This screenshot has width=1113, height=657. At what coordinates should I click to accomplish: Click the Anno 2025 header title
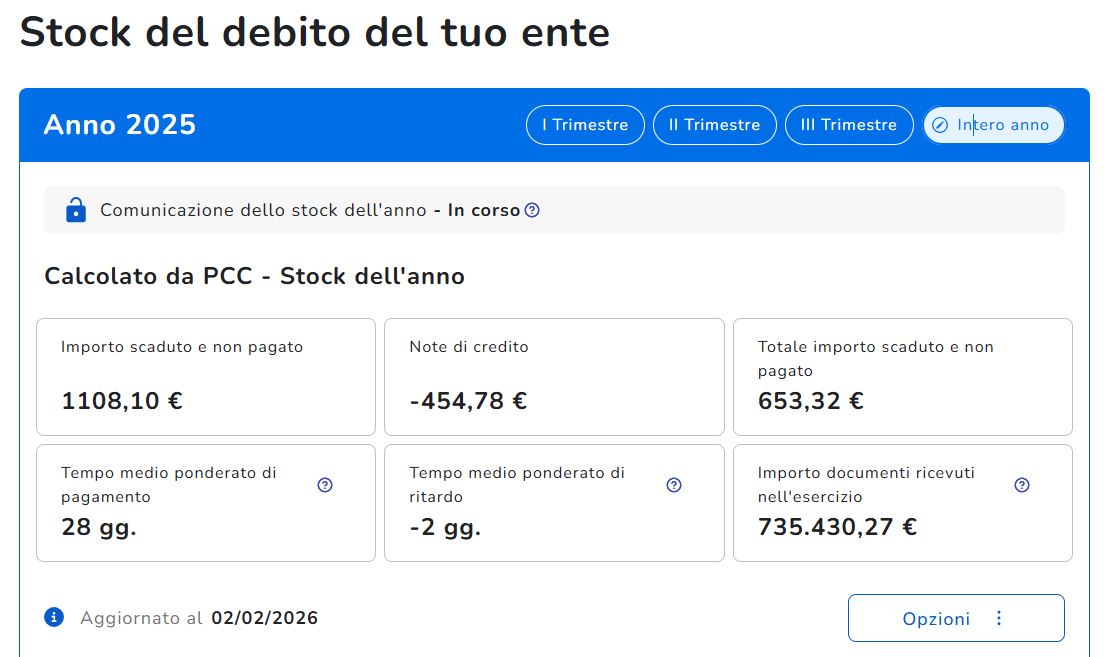pos(120,125)
